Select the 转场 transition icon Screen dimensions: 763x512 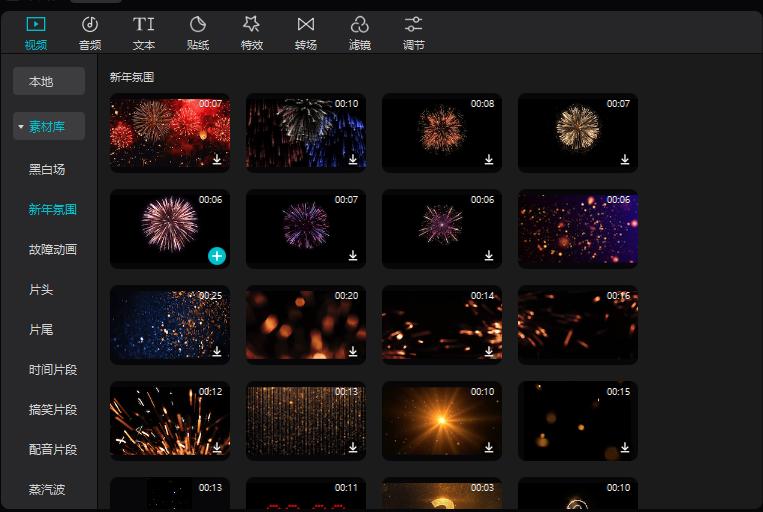click(306, 24)
